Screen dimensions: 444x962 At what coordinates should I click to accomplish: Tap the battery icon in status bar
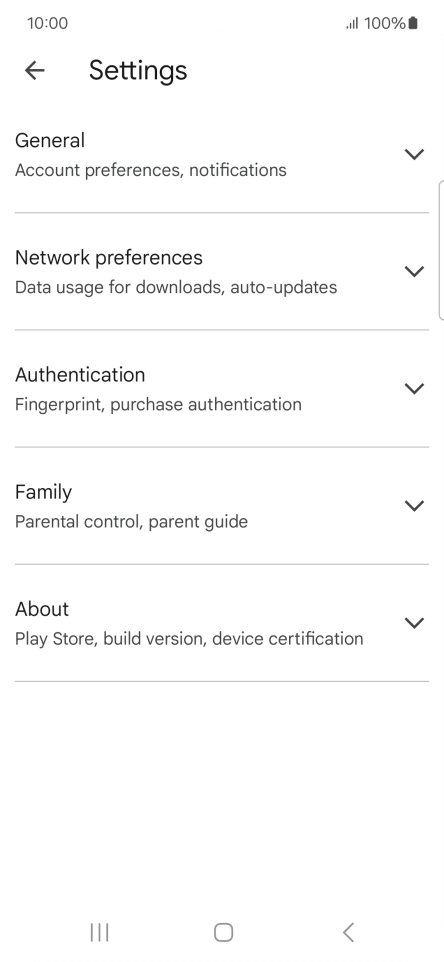413,23
